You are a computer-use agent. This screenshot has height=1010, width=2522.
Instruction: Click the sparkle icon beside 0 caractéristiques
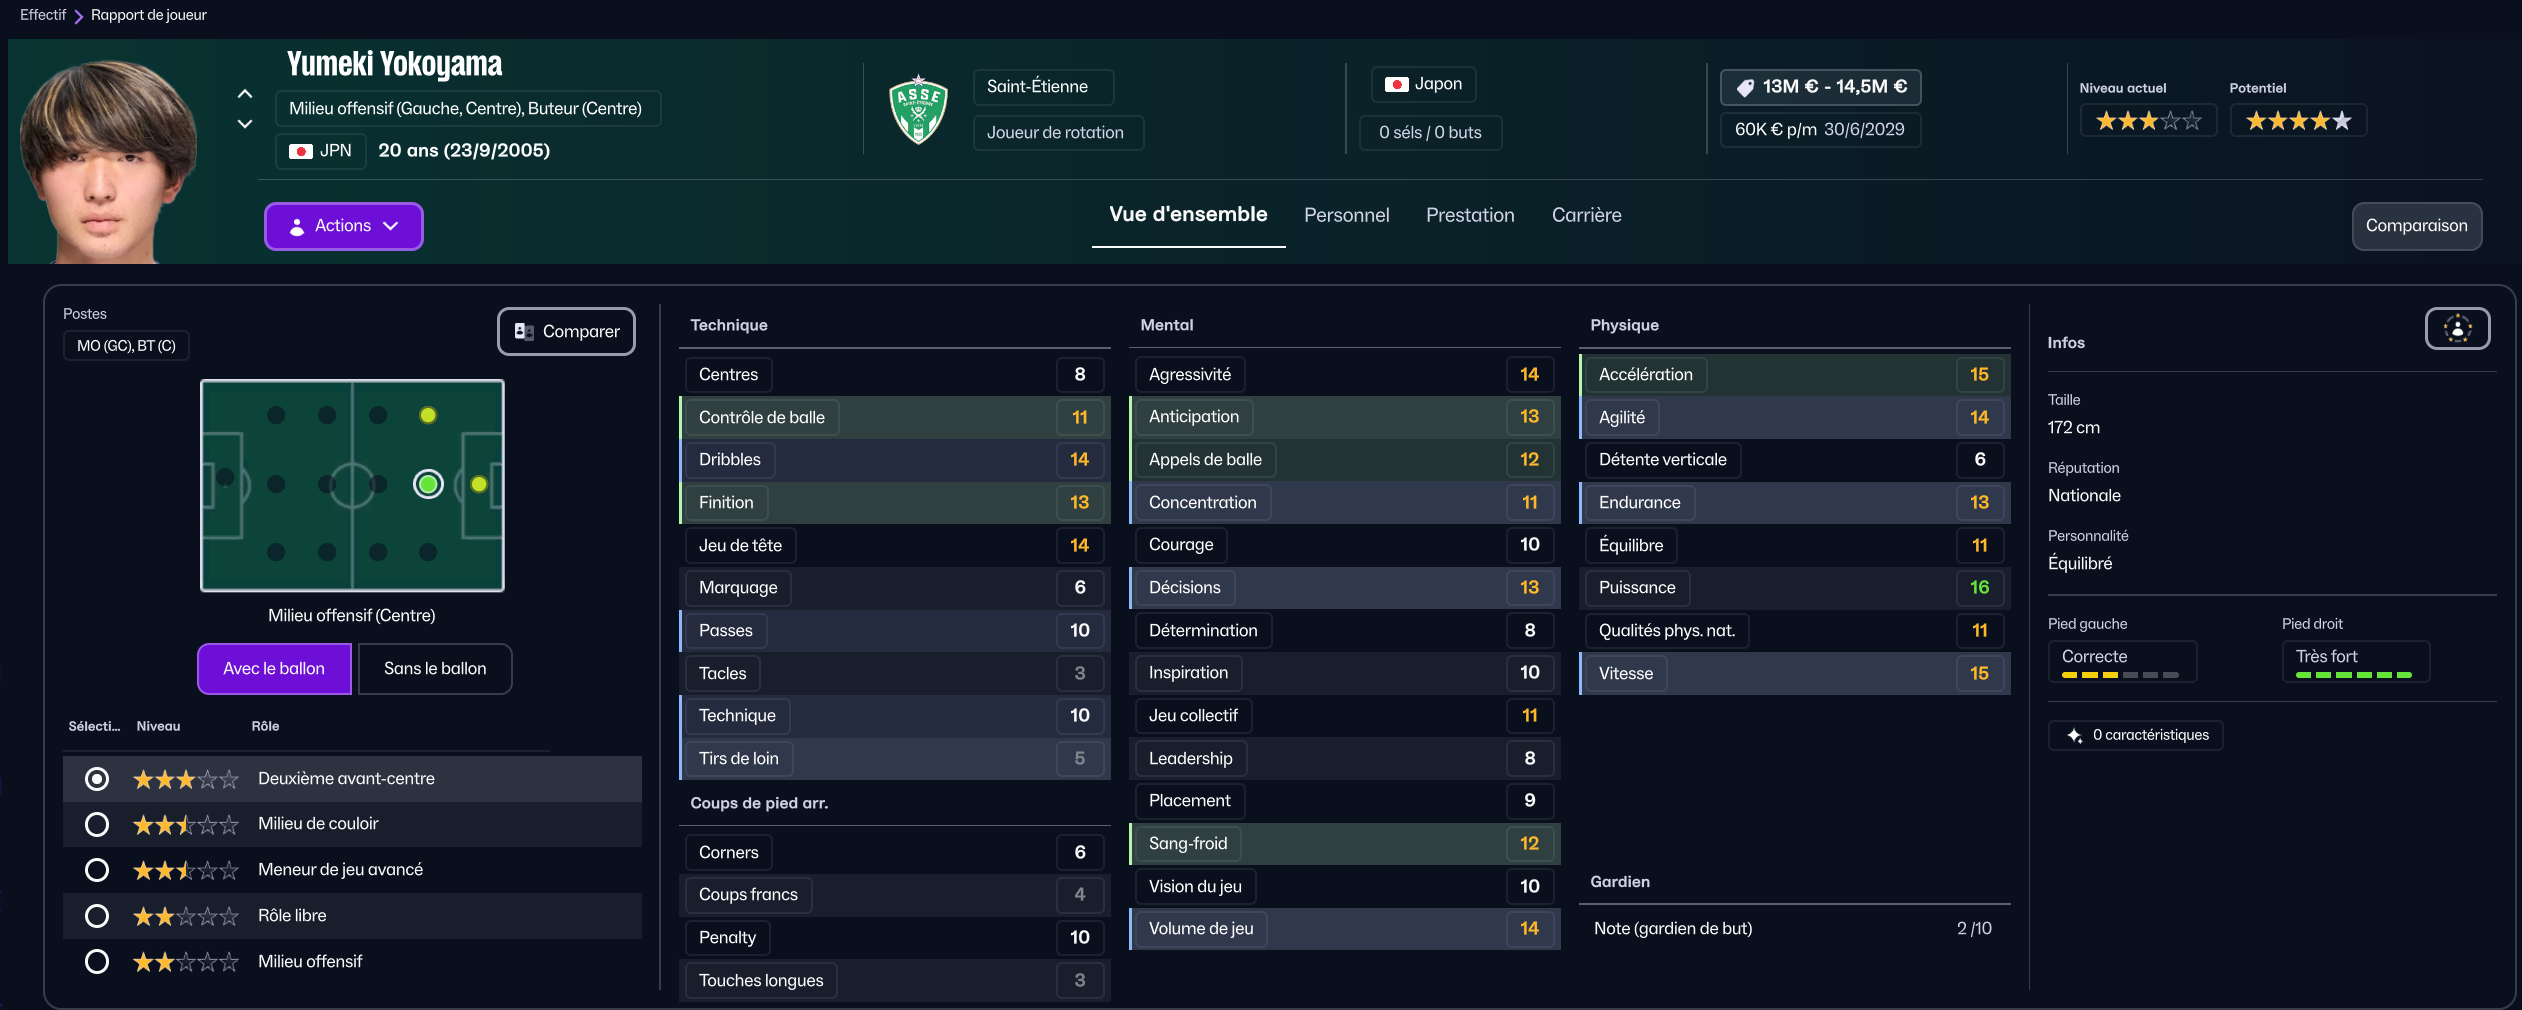pos(2074,735)
